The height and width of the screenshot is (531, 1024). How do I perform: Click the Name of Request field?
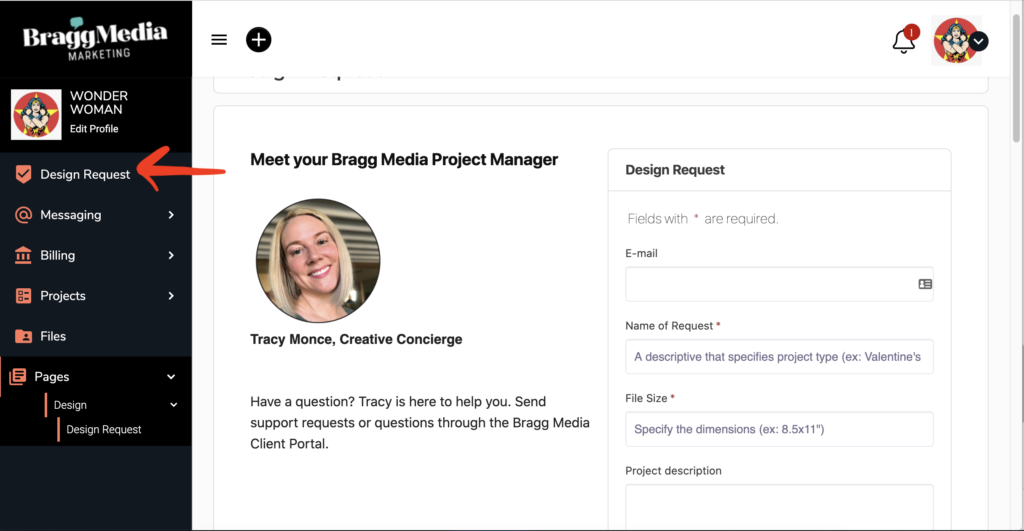click(779, 357)
